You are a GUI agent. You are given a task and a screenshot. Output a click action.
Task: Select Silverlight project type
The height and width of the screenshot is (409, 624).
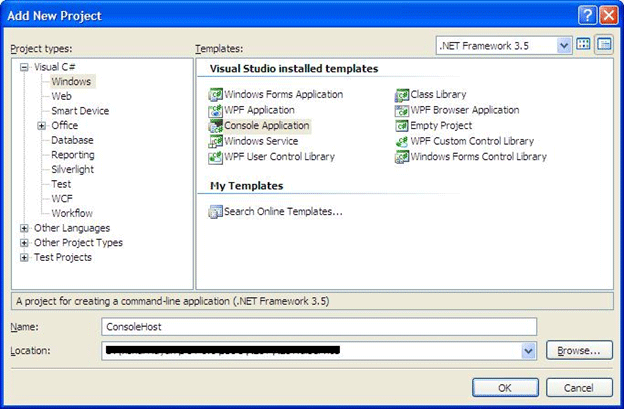(x=72, y=170)
